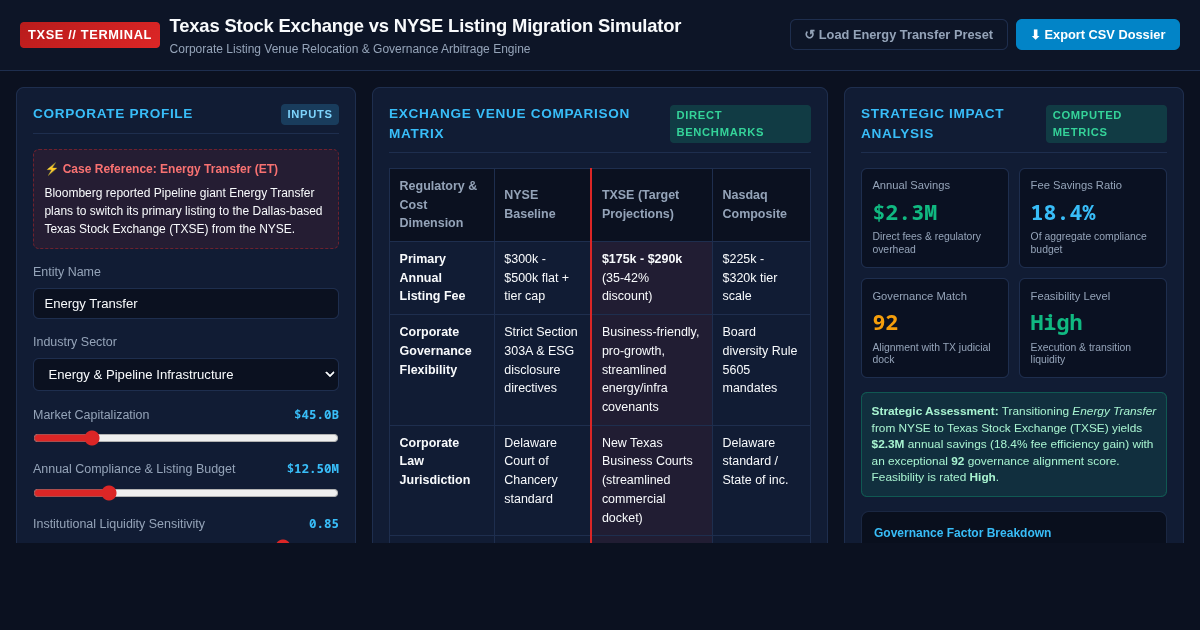Click the Corporate Law Jurisdiction row label
1200x630 pixels.
click(x=442, y=480)
